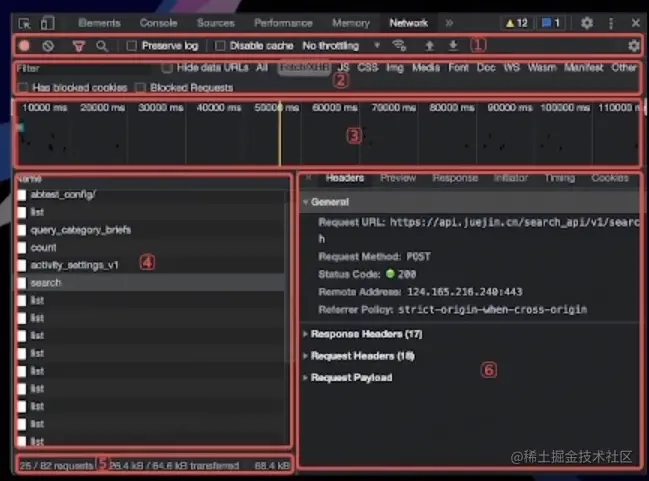Open network settings gear in toolbar
The image size is (649, 481).
[633, 46]
